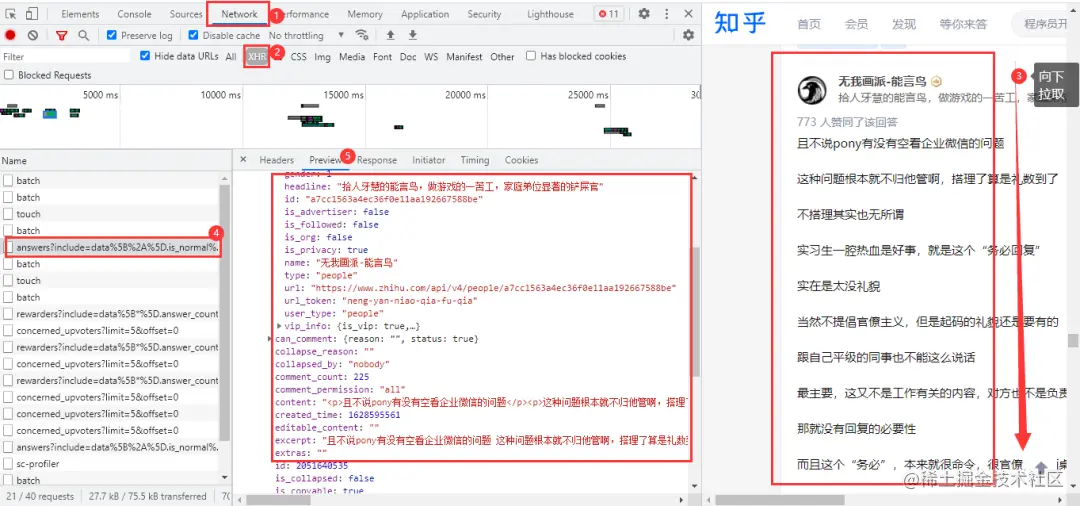
Task: Filter requests by XHR
Action: 257,56
